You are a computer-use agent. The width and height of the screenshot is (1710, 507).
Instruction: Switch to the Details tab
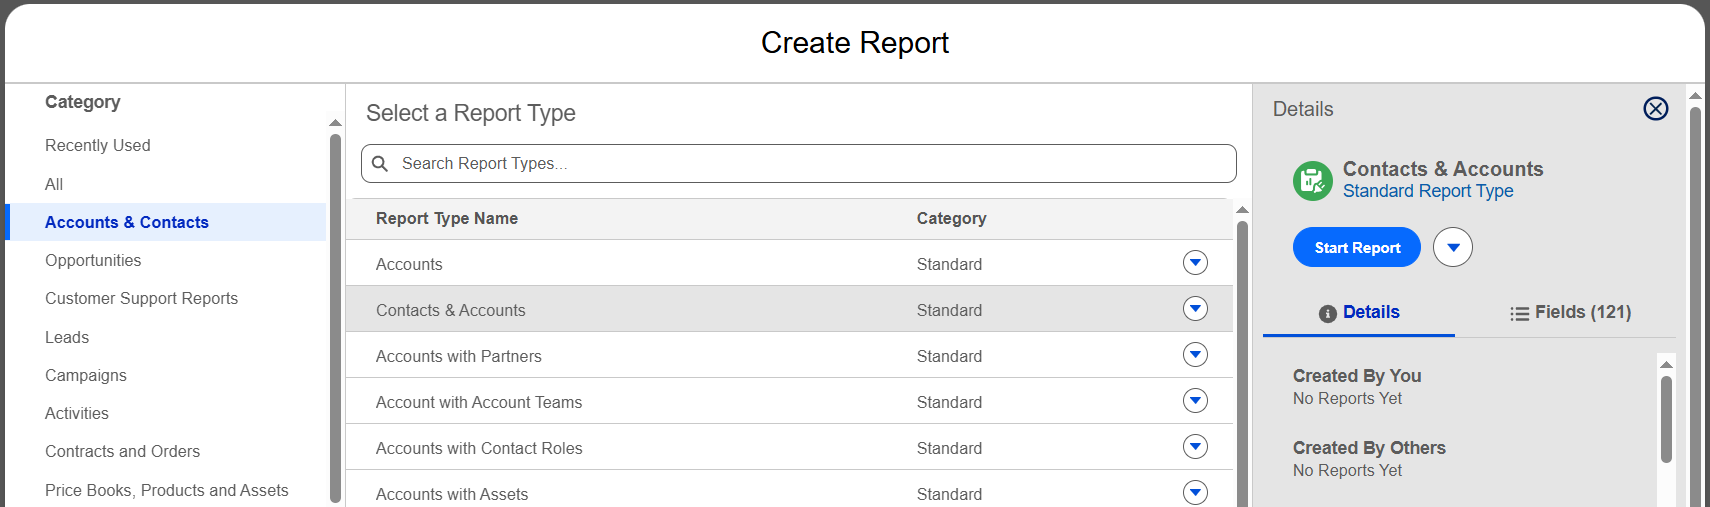pyautogui.click(x=1359, y=313)
